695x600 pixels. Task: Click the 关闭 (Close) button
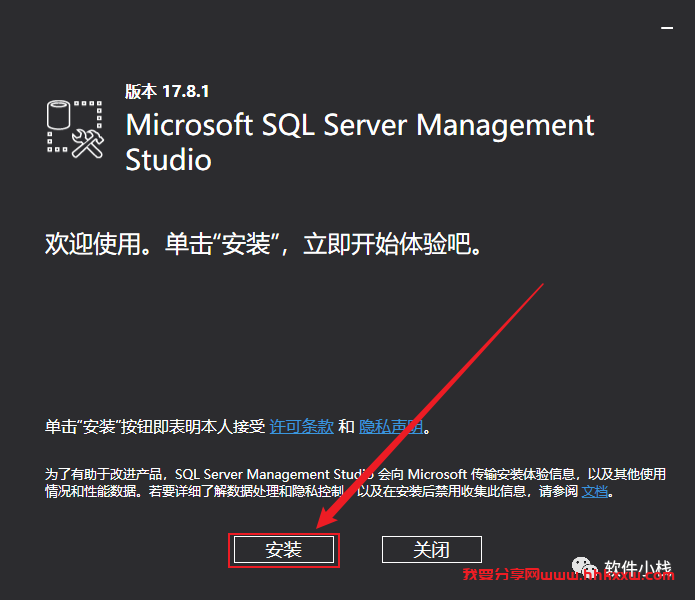pos(432,550)
